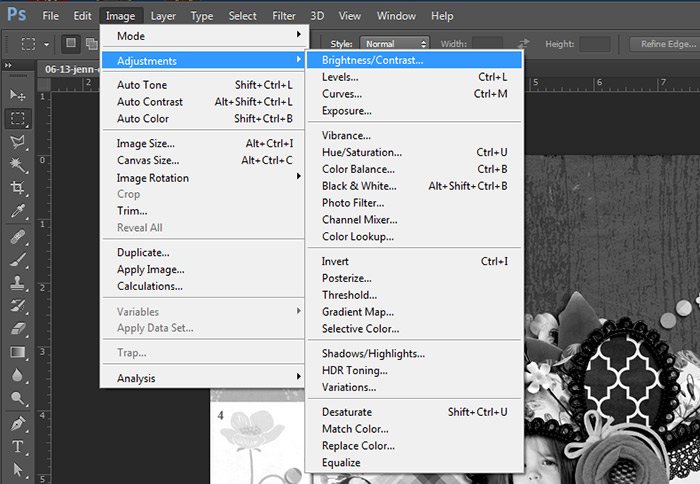Choose Invert command
Screen dimensions: 700x484
[x=414, y=261]
